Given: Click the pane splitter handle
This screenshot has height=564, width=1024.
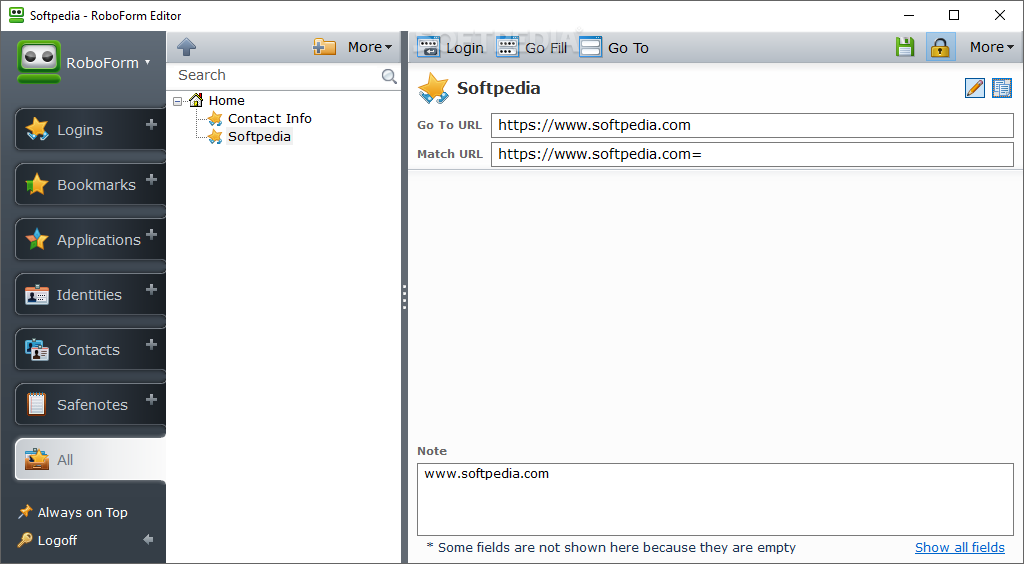Looking at the screenshot, I should (404, 297).
